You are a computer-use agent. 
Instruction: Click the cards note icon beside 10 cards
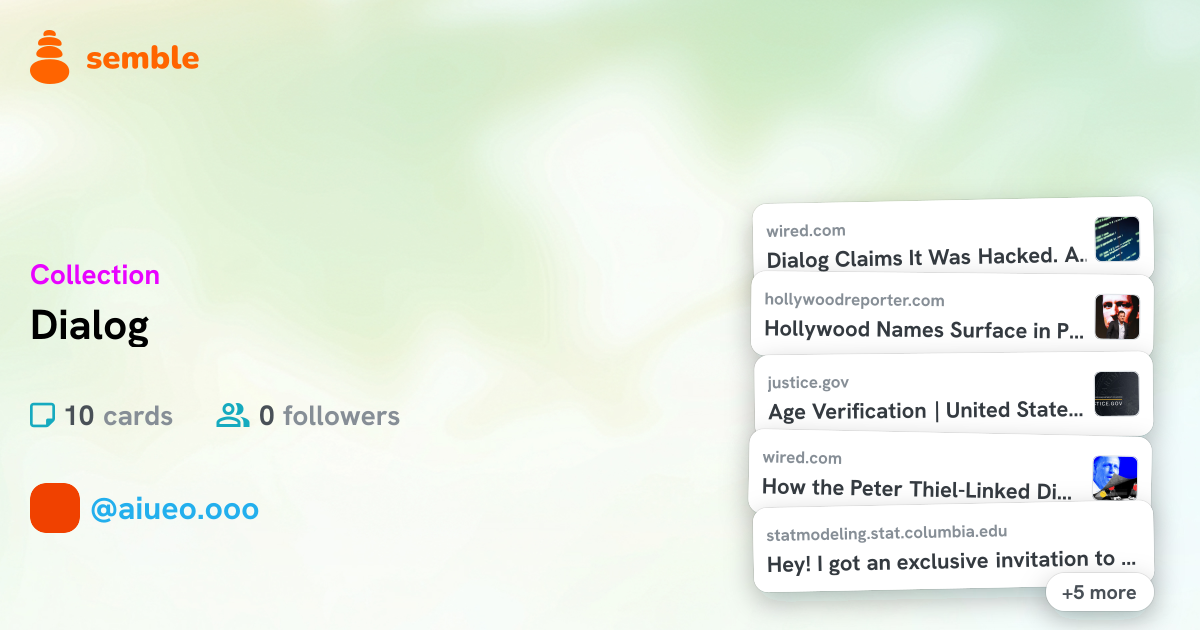(x=42, y=415)
